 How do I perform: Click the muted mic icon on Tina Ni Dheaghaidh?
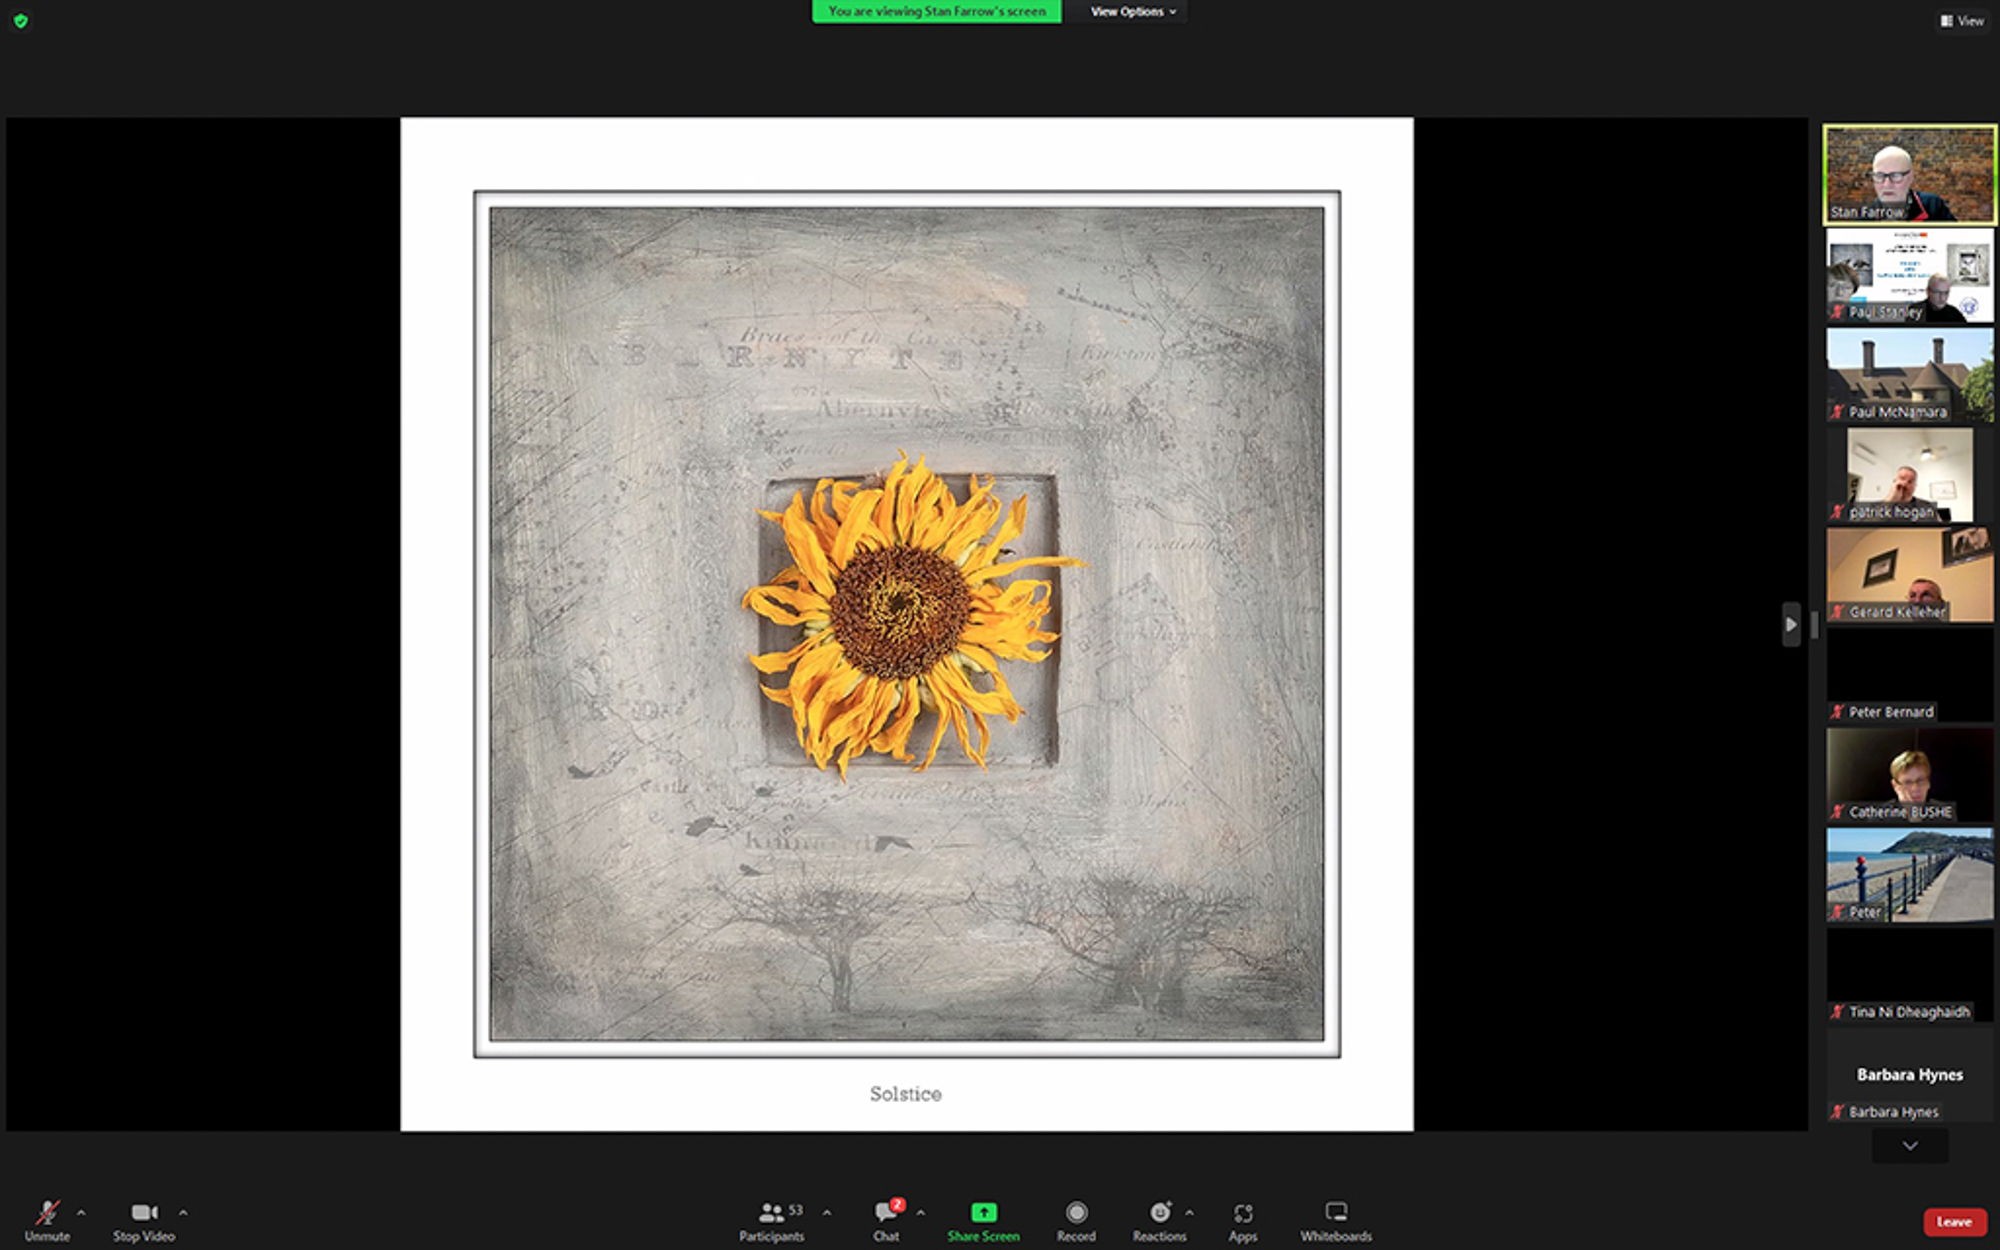pos(1837,1012)
